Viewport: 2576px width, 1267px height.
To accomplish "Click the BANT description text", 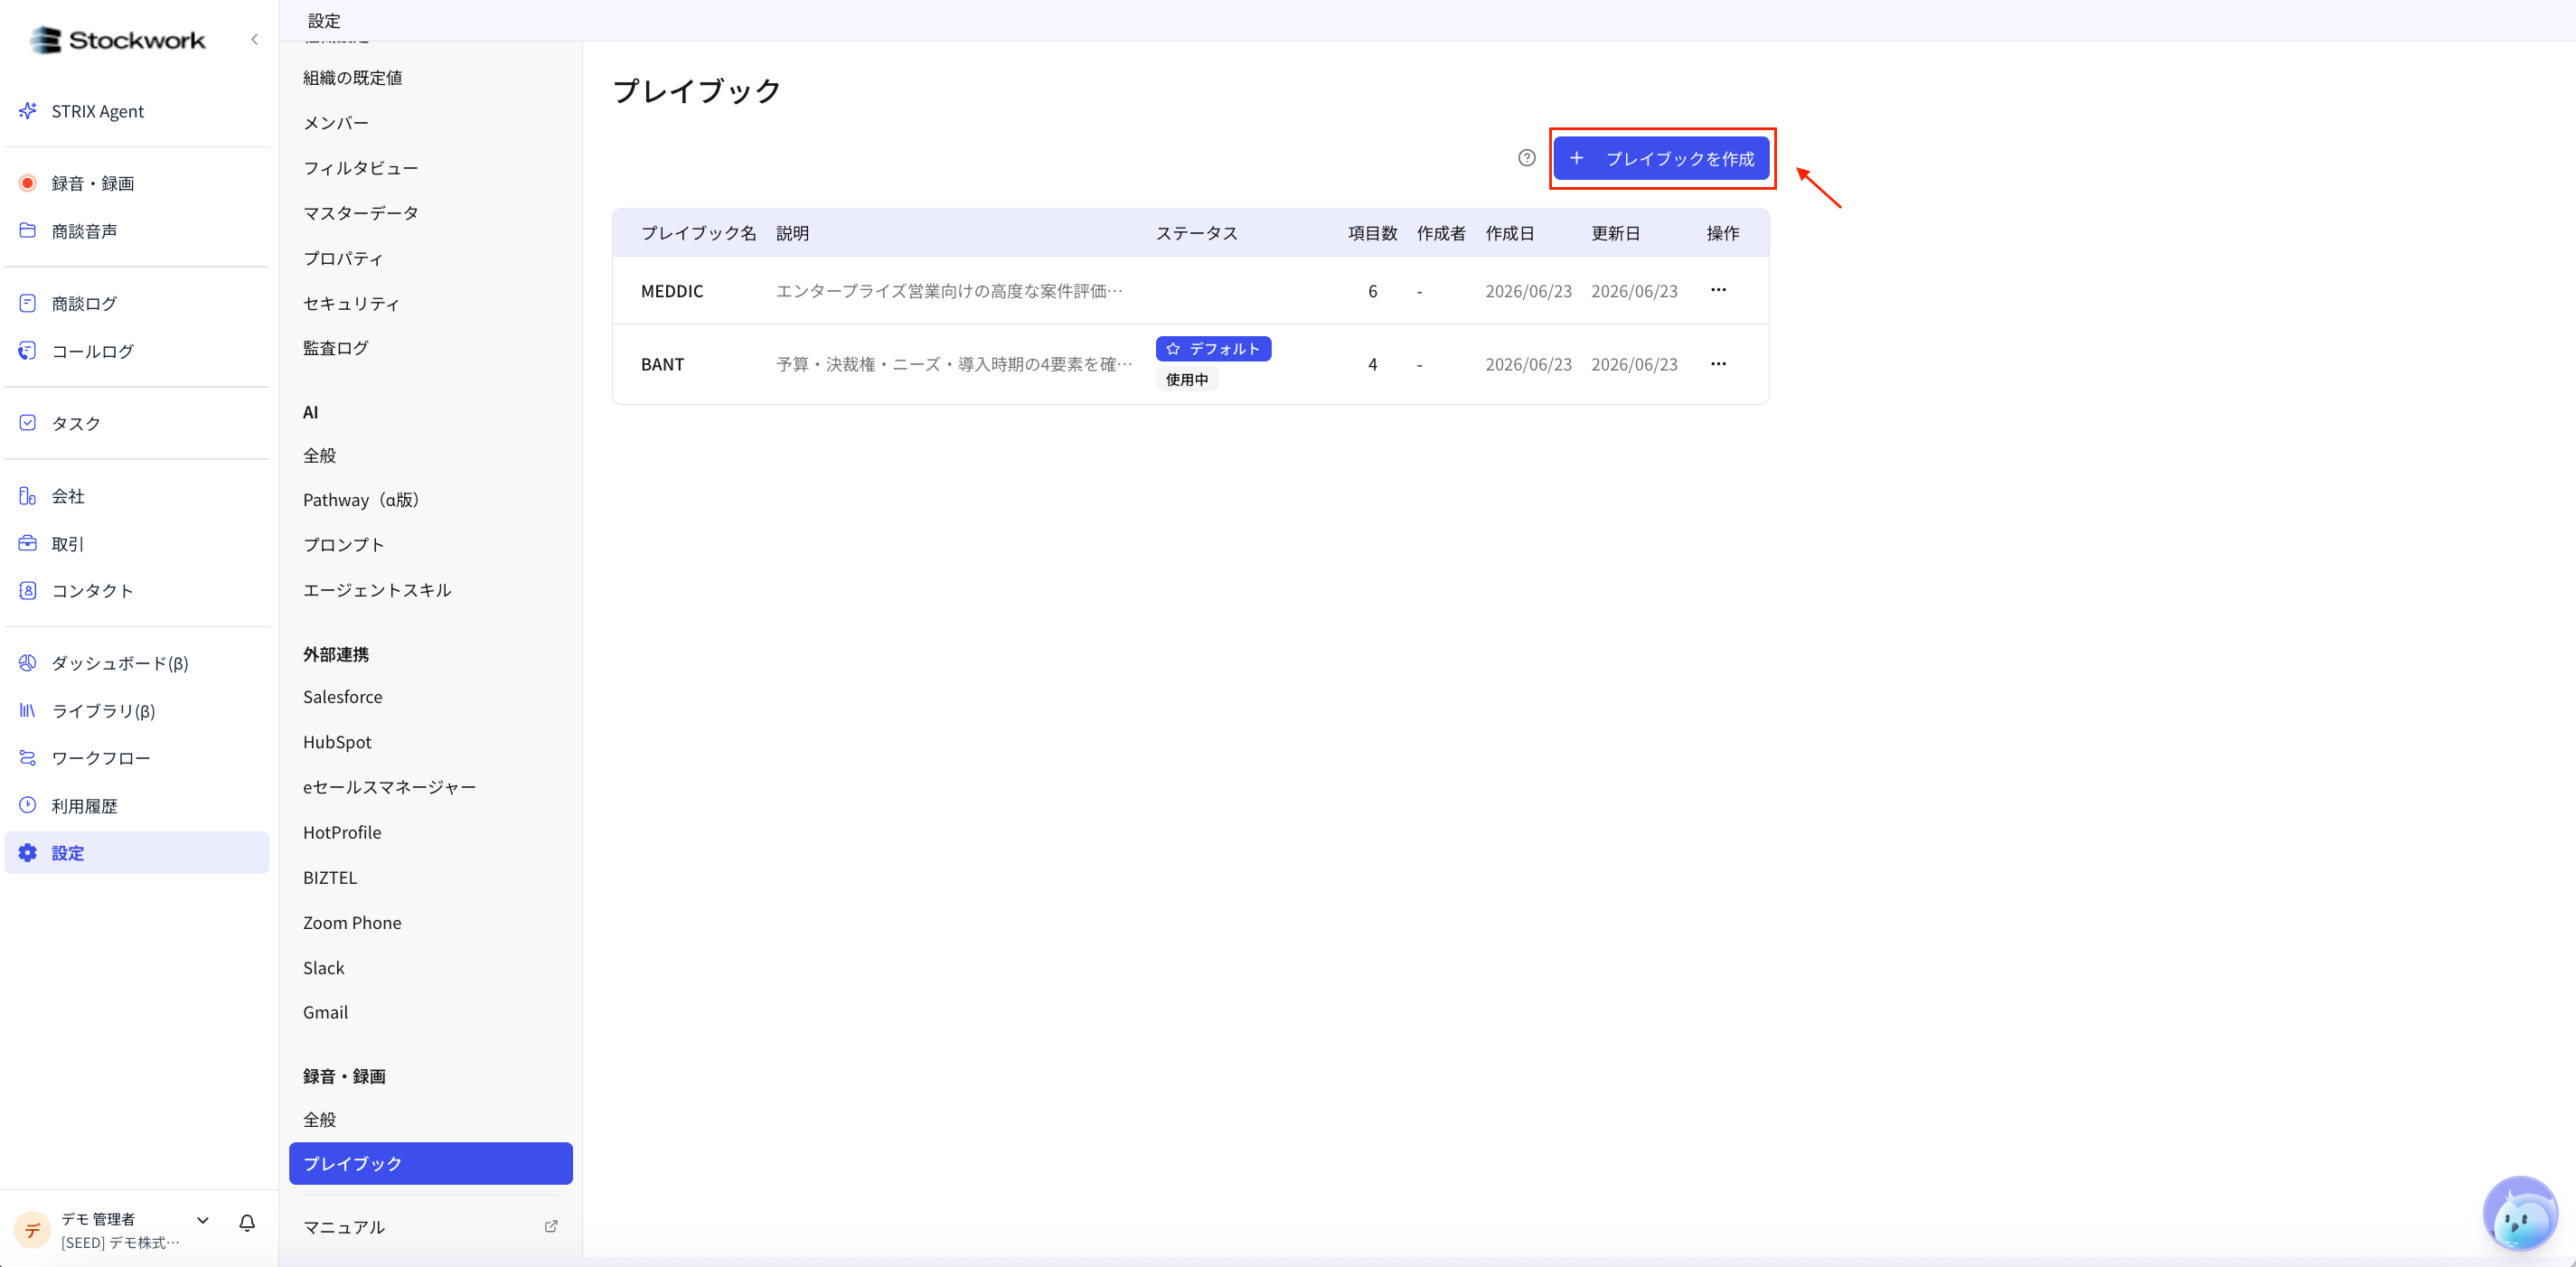I will click(x=954, y=364).
